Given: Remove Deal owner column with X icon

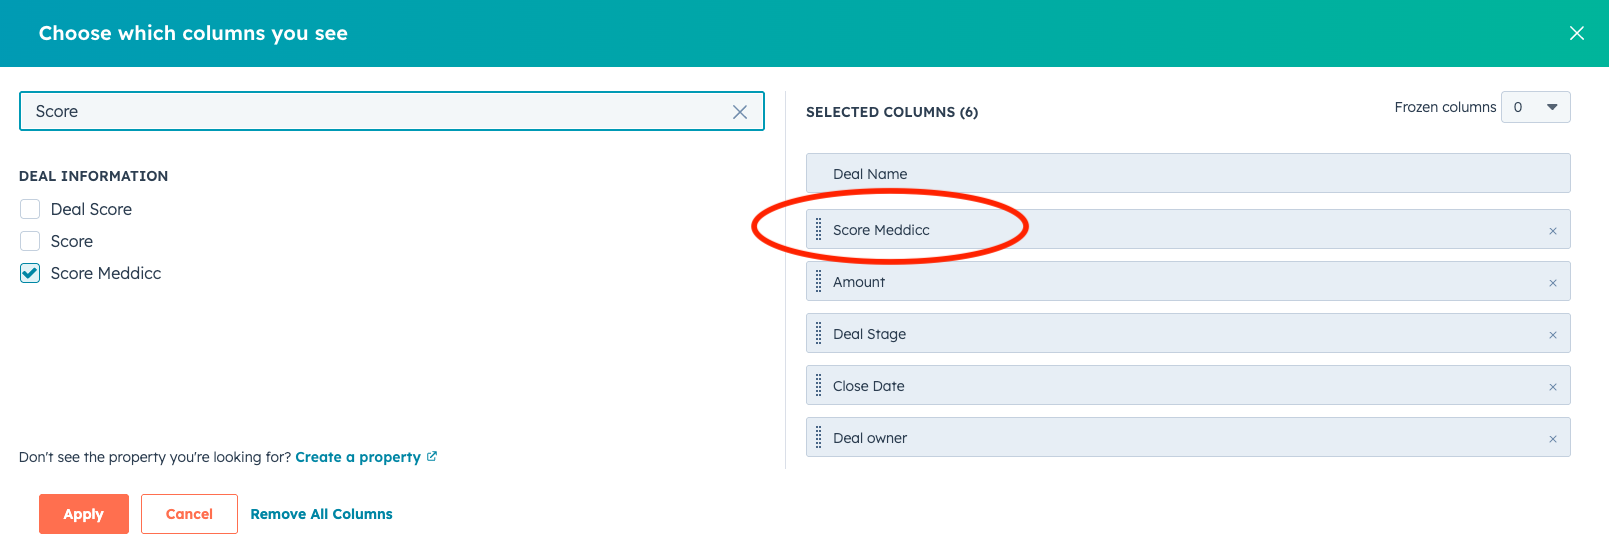Looking at the screenshot, I should 1552,439.
